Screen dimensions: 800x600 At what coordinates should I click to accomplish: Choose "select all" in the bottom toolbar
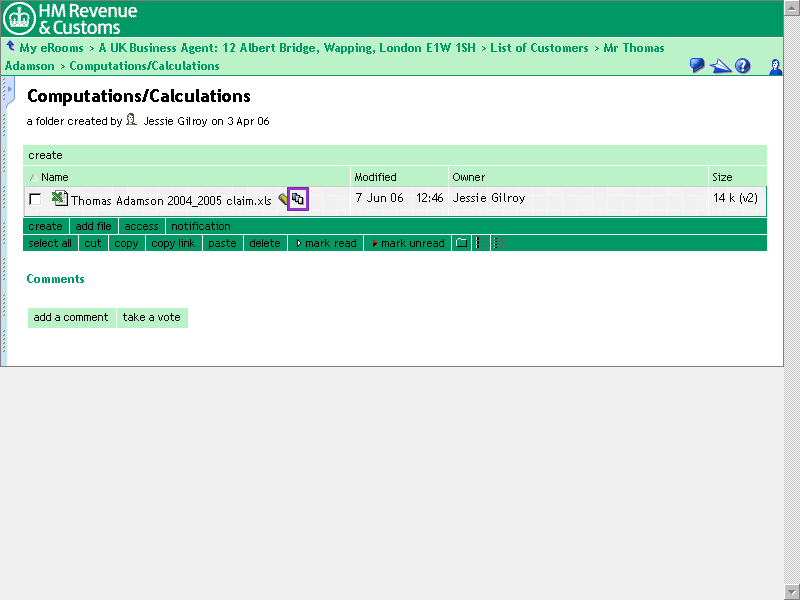pyautogui.click(x=50, y=243)
